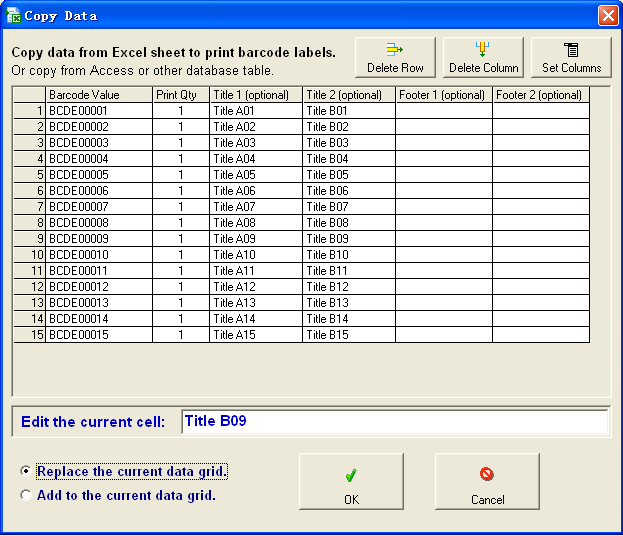623x536 pixels.
Task: Select cell Title B14
Action: pos(349,319)
